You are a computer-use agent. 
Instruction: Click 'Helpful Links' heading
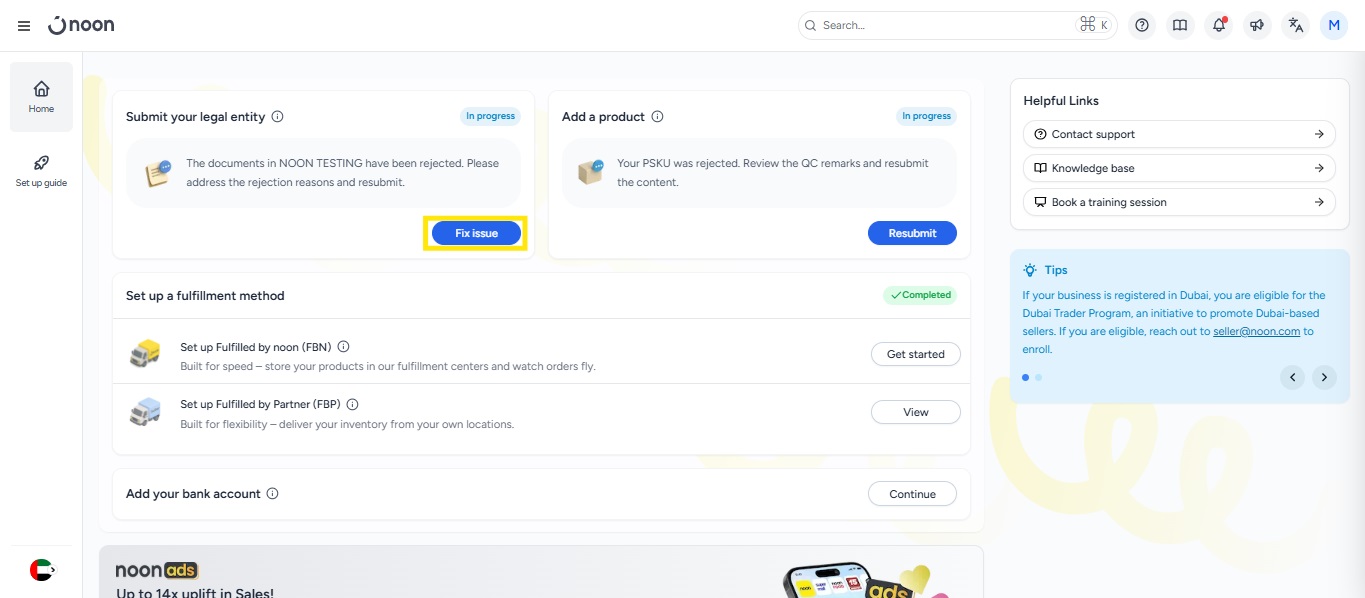[1061, 101]
